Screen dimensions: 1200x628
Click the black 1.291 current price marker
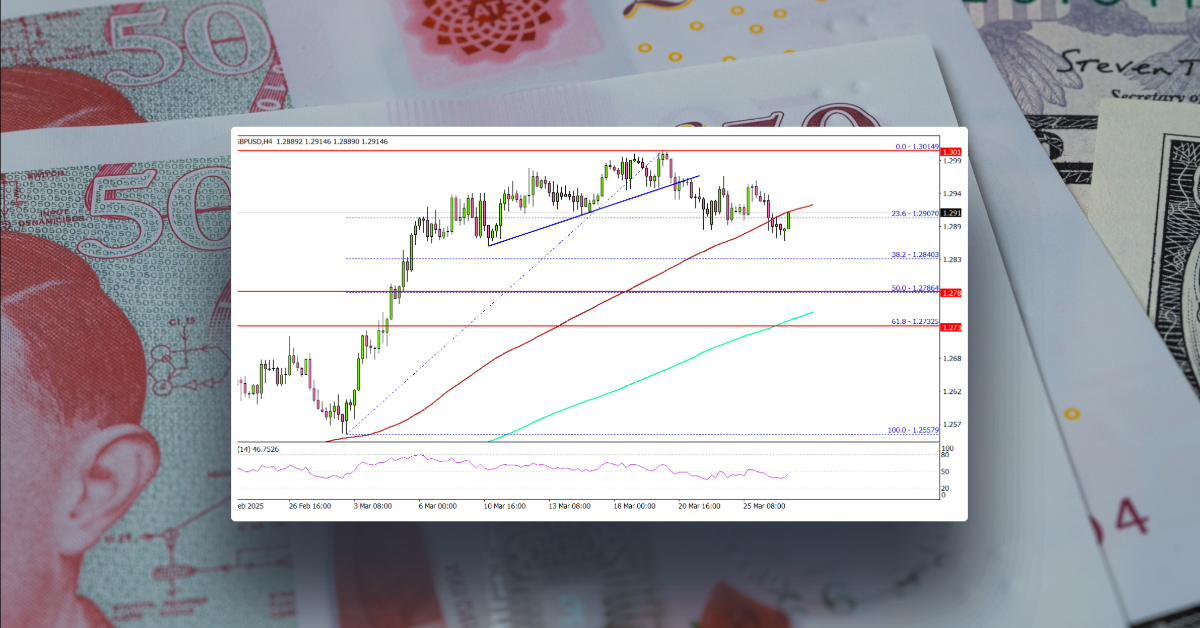(x=950, y=212)
